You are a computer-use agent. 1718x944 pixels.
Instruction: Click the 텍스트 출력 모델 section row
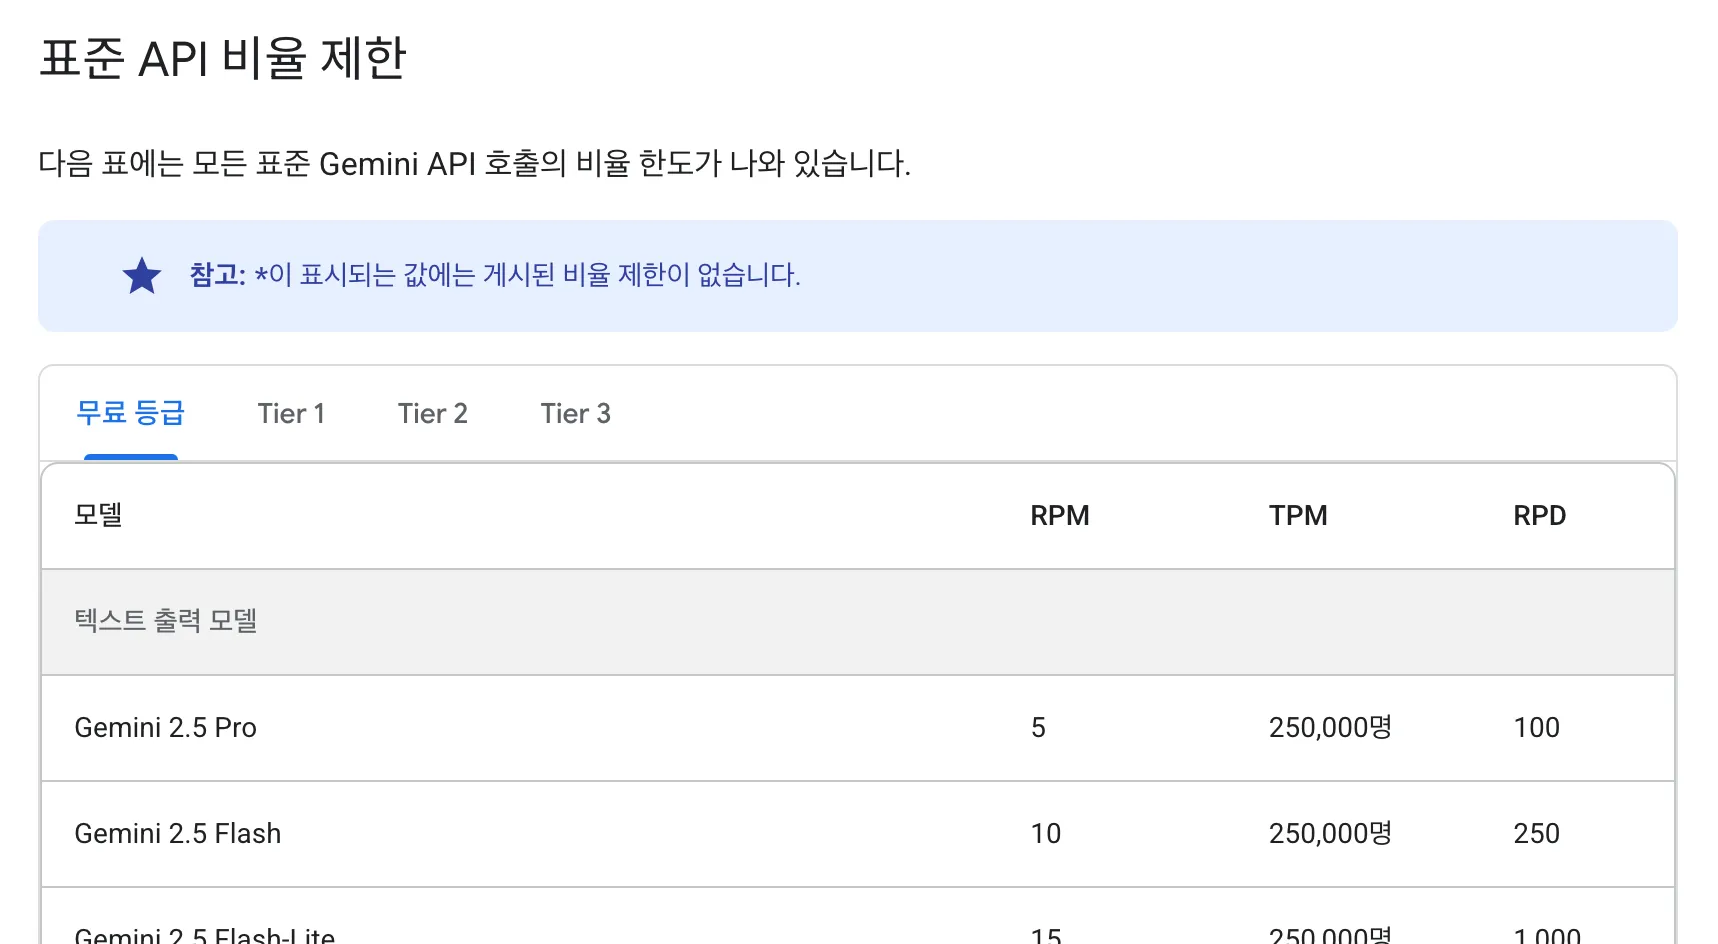pyautogui.click(x=858, y=622)
